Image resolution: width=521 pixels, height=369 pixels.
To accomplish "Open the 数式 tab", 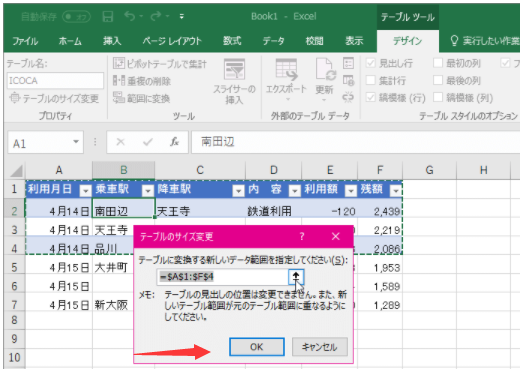I will (232, 41).
